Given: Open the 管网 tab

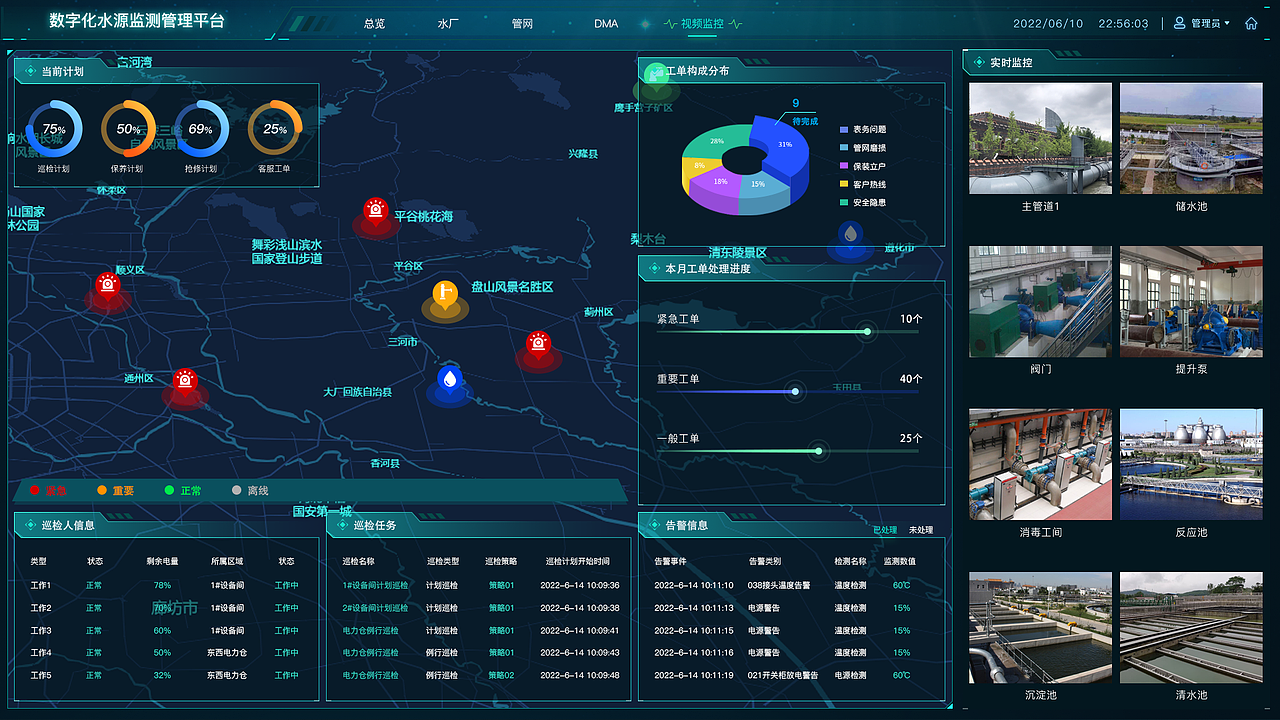Looking at the screenshot, I should [522, 23].
